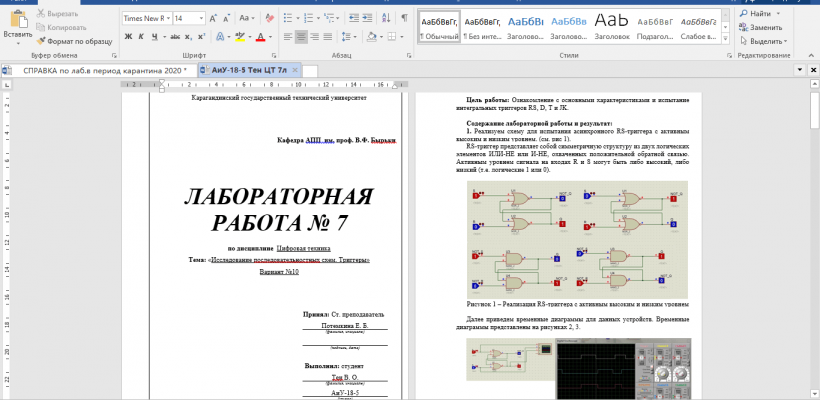
Task: Click the increase indent icon
Action: pos(368,18)
